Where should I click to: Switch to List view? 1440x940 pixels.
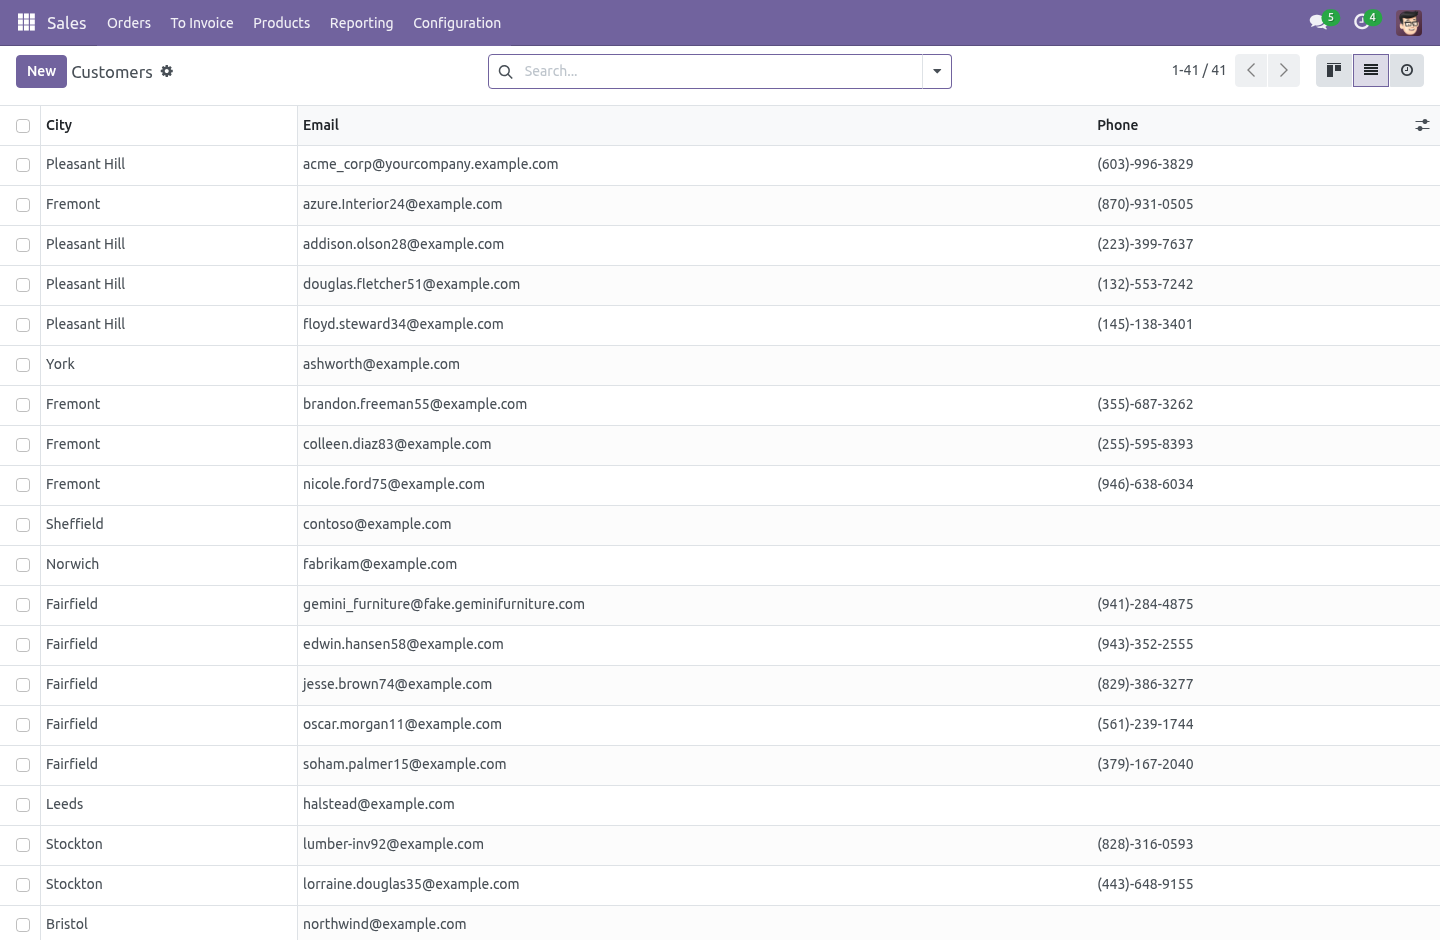point(1371,71)
